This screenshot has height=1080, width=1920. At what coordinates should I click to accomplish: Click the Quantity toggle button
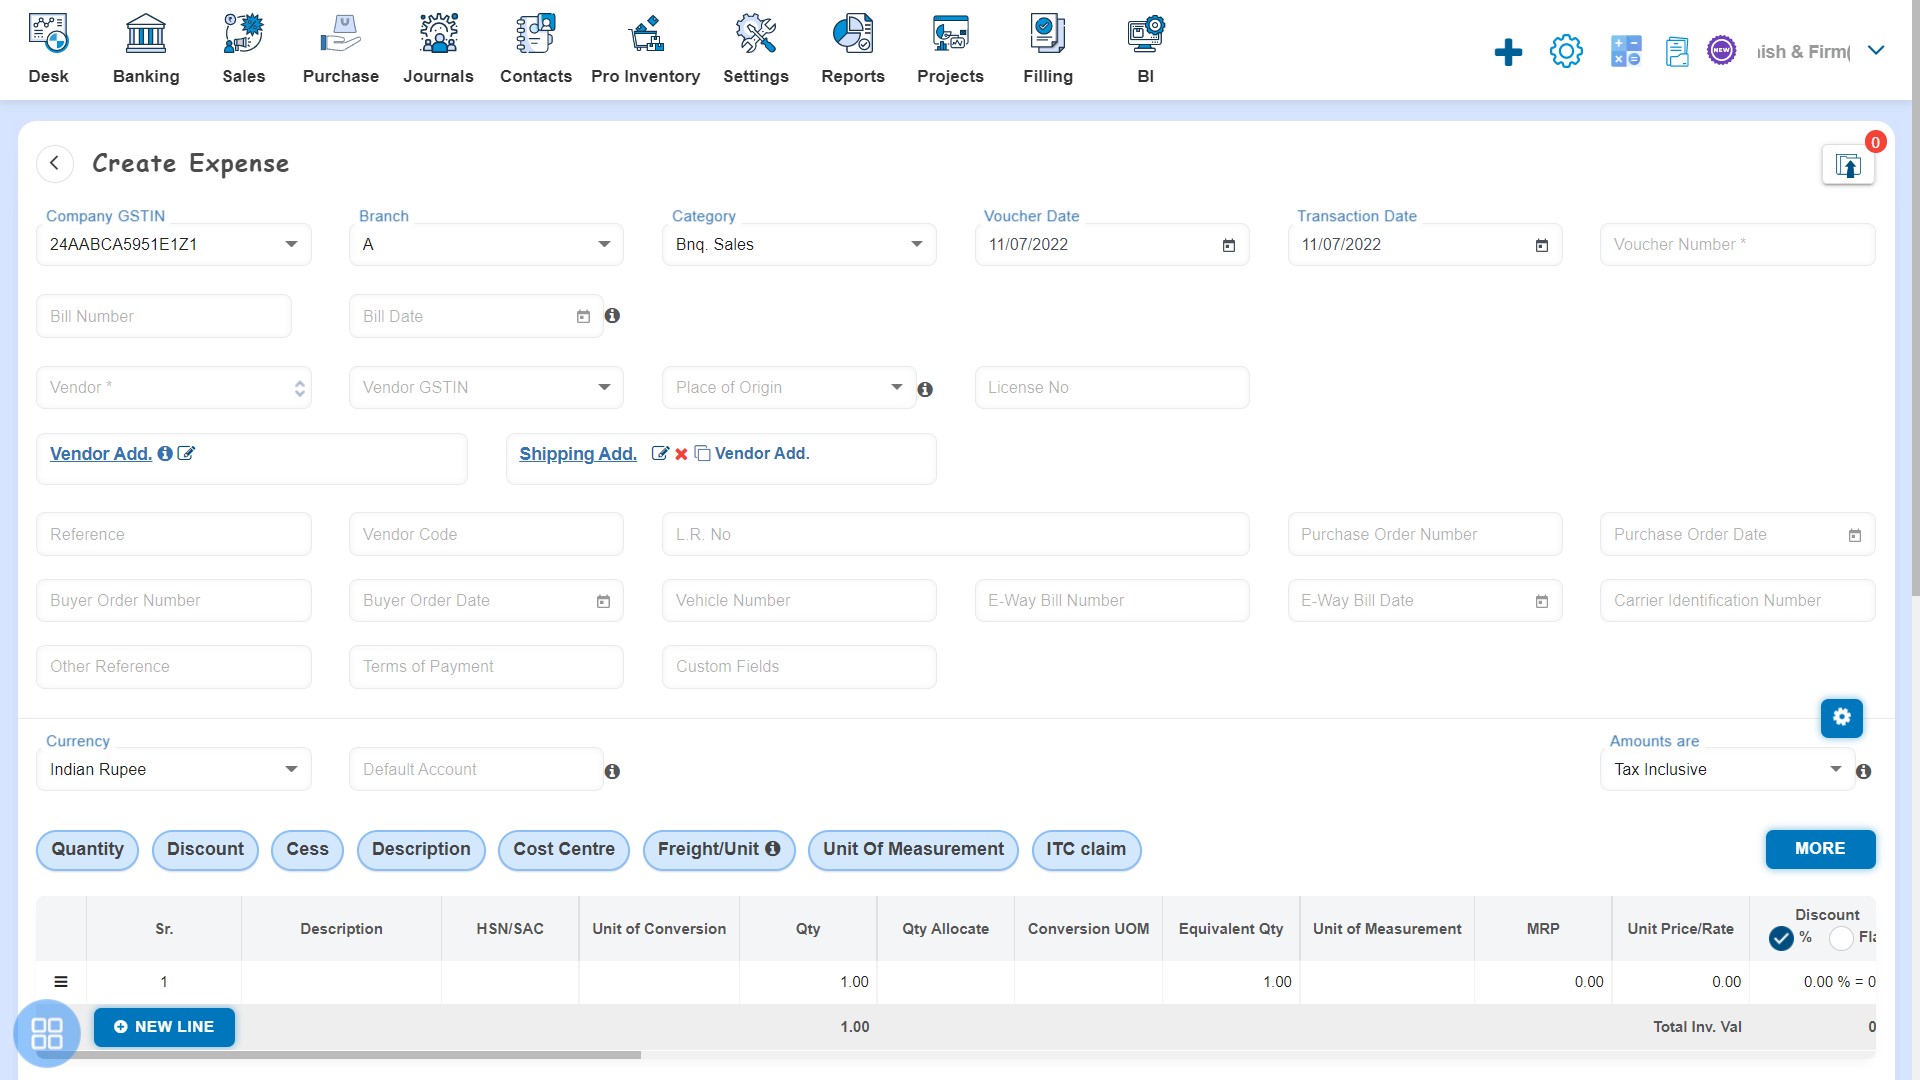click(x=87, y=848)
